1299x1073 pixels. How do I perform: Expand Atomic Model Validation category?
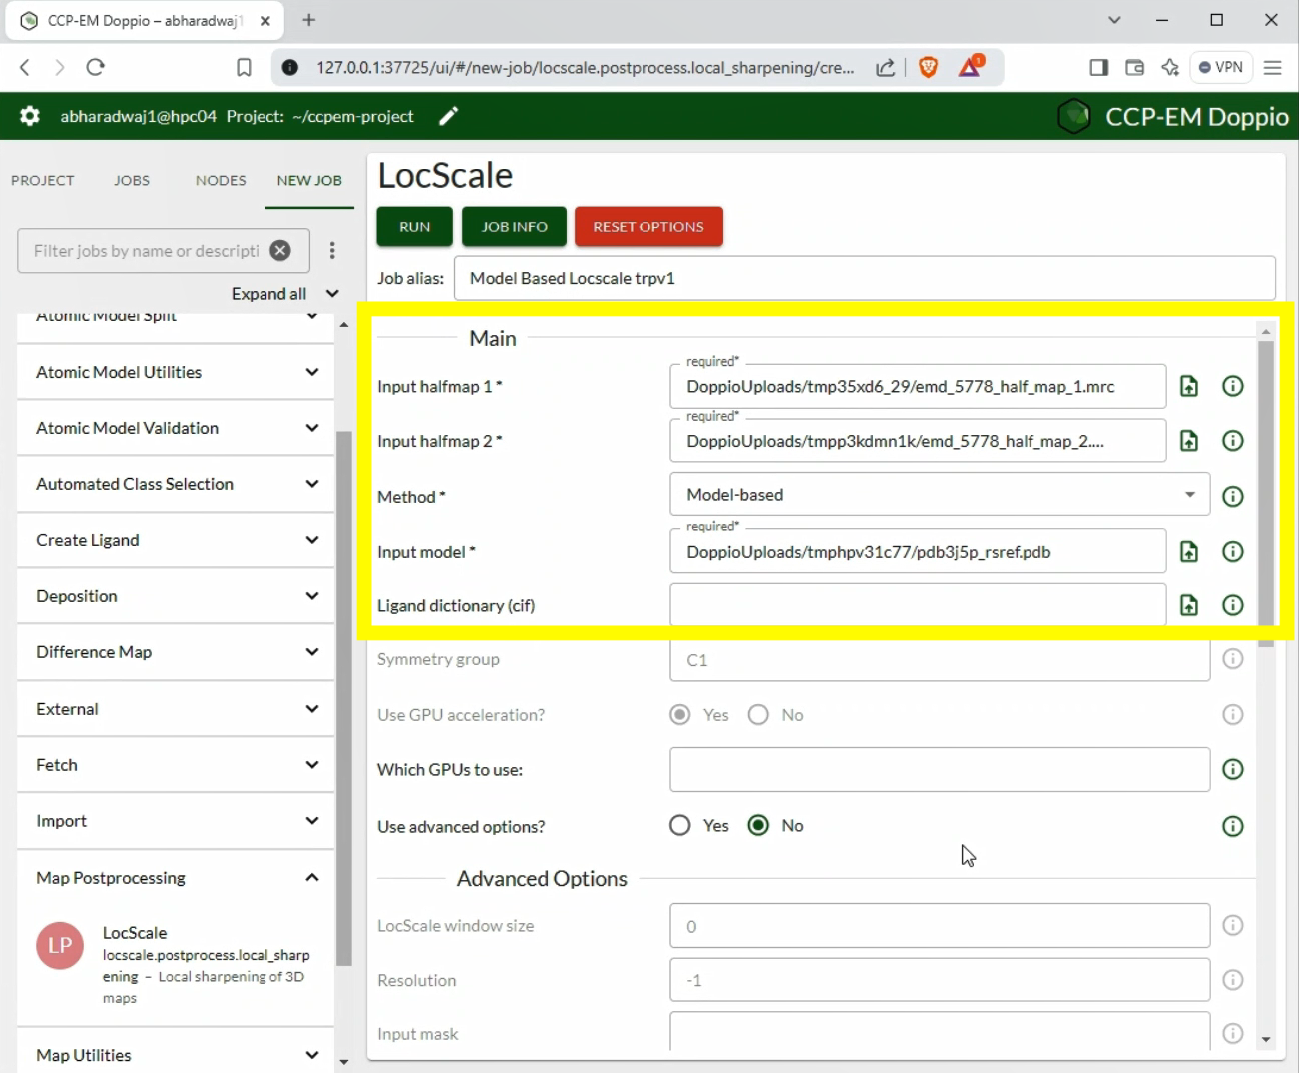(175, 428)
